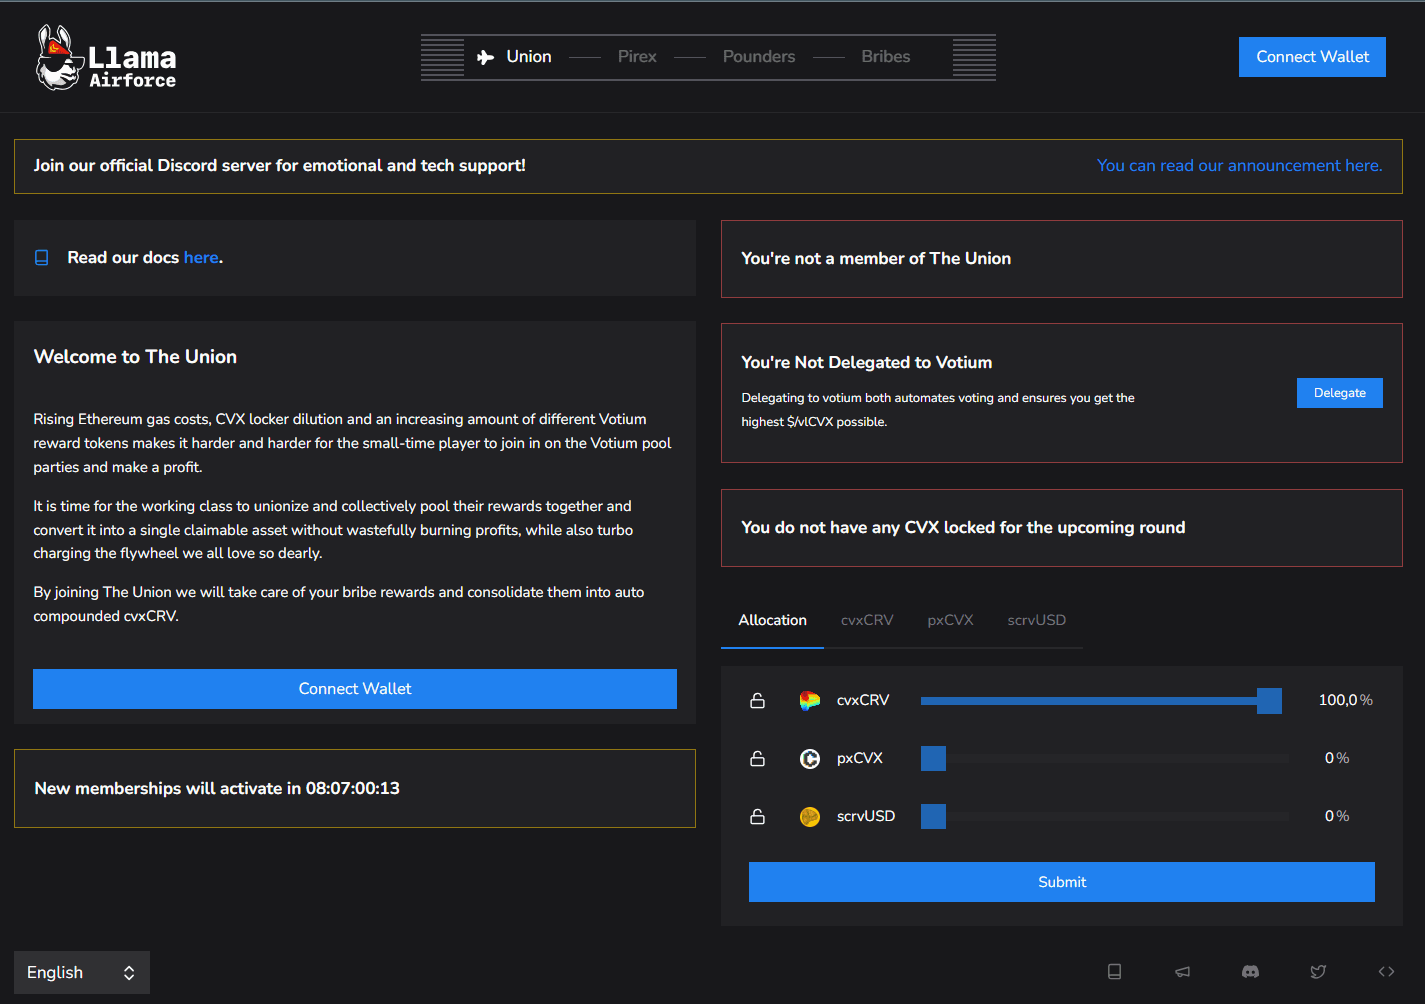This screenshot has height=1004, width=1425.
Task: Click the pxCVX label in allocation row
Action: click(860, 759)
